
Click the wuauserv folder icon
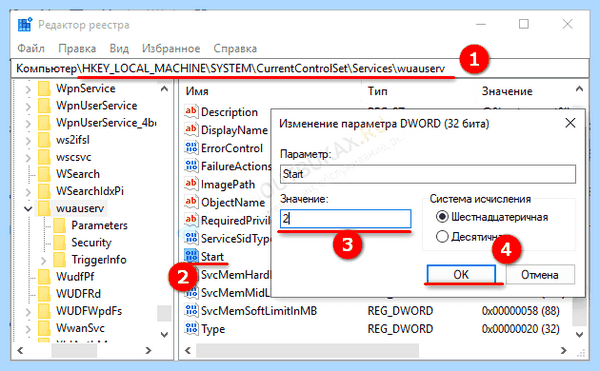point(44,208)
